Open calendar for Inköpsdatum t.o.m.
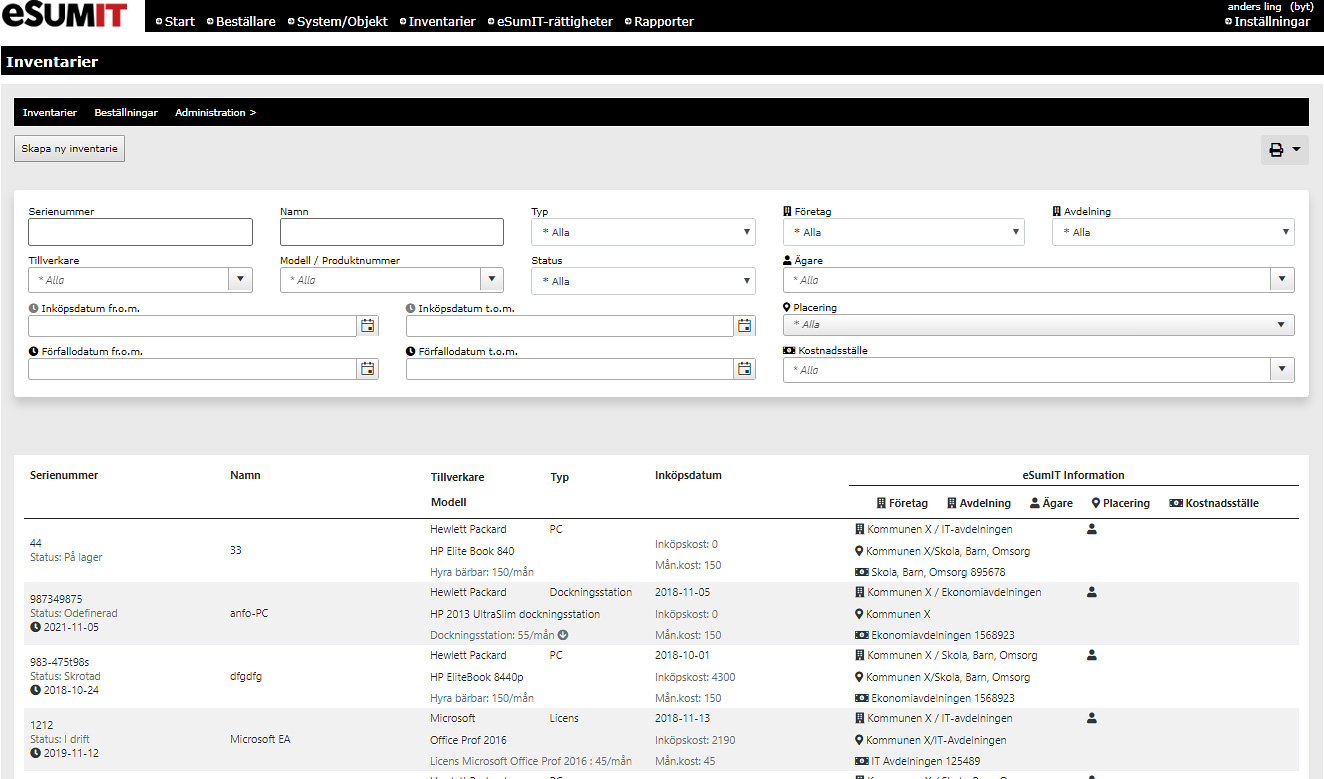This screenshot has height=779, width=1324. coord(744,325)
